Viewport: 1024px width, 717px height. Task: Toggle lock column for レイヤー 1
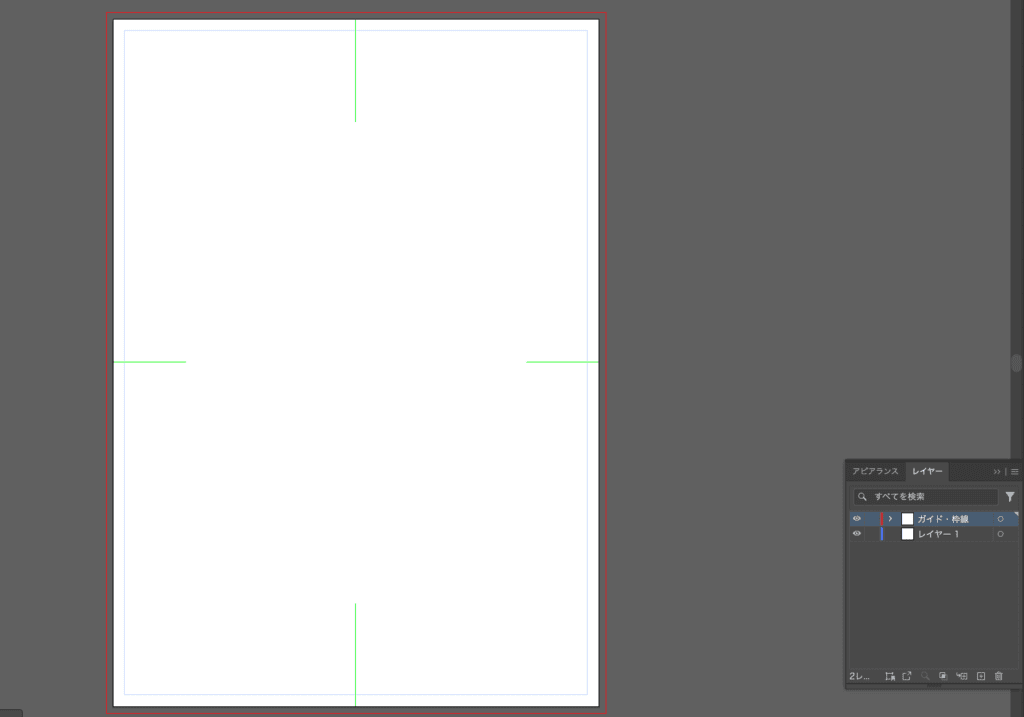(x=870, y=534)
